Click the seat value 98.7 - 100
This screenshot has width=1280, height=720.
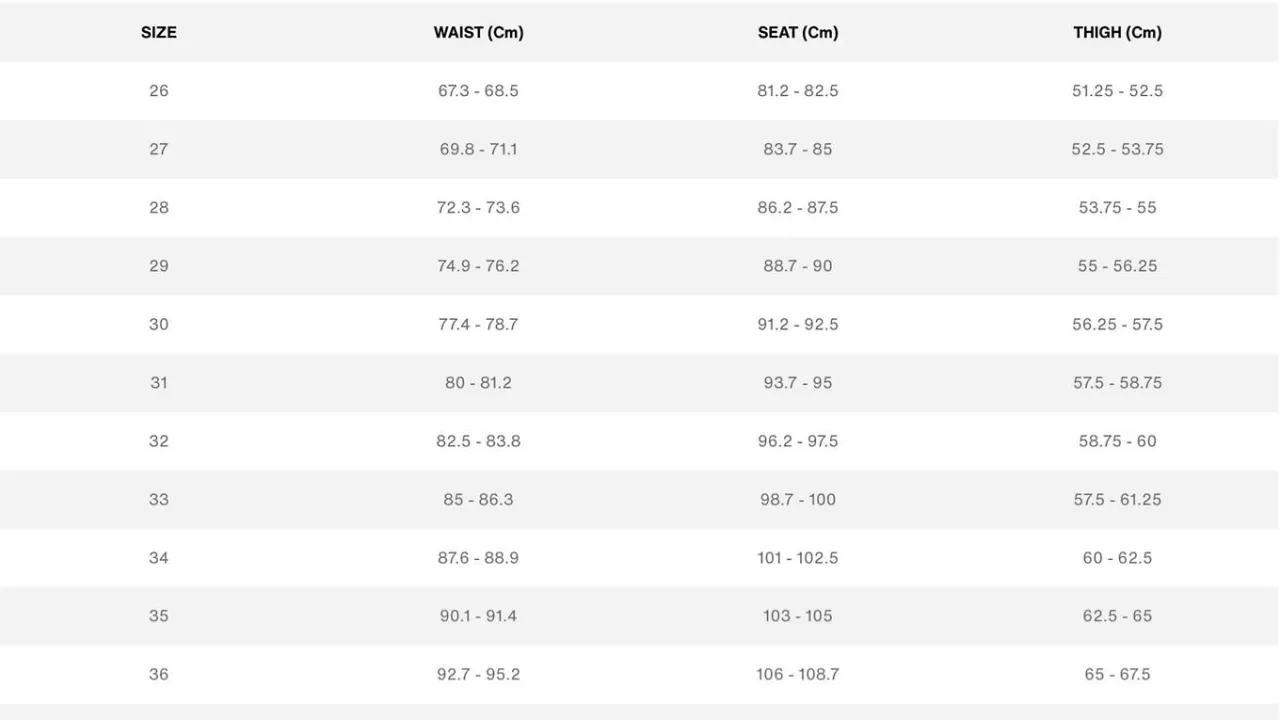tap(798, 499)
